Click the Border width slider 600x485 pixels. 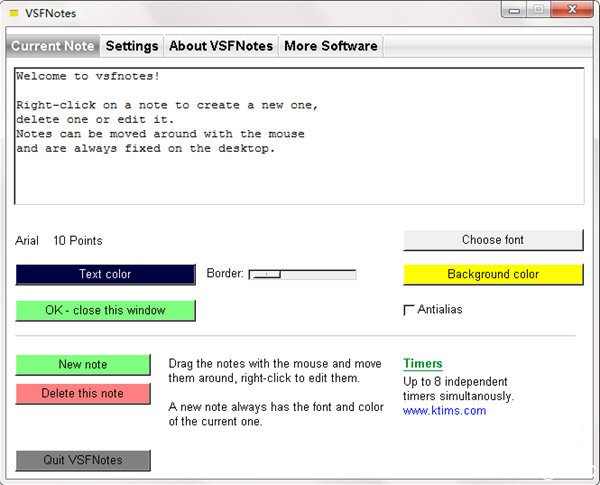pos(302,274)
